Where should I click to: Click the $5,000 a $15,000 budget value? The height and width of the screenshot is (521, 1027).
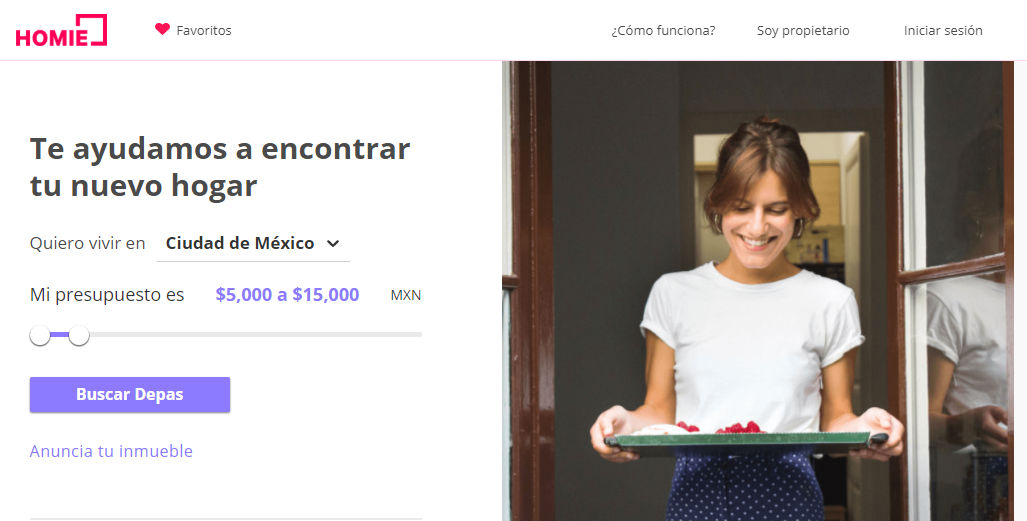tap(287, 295)
